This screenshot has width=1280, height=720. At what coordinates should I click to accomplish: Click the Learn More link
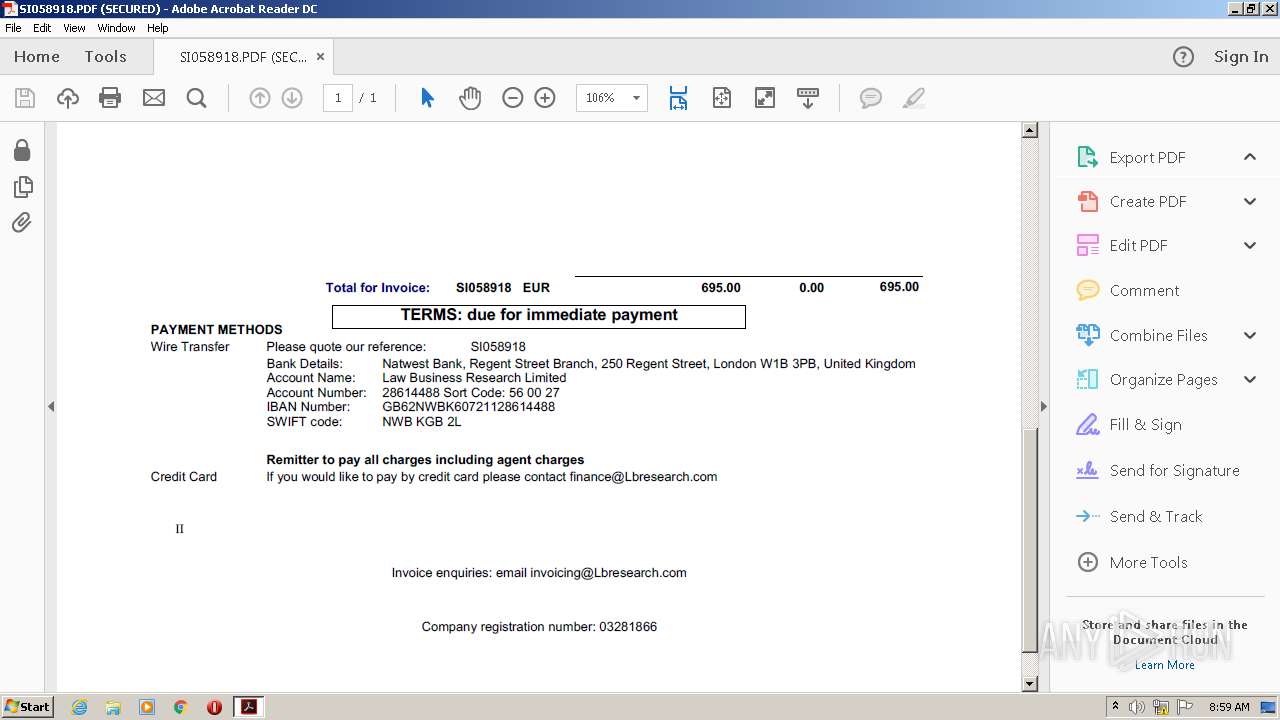point(1165,665)
